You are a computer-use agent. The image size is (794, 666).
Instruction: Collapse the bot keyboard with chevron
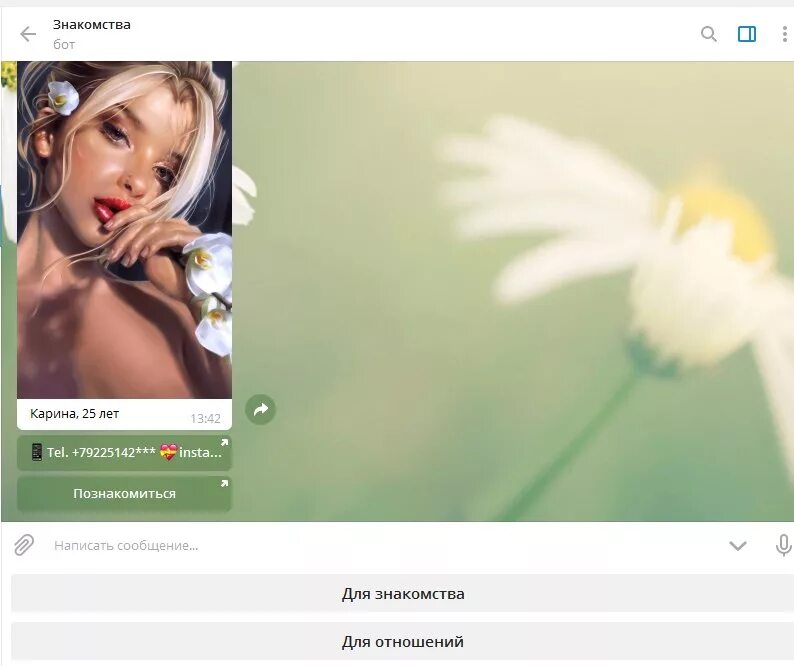pyautogui.click(x=738, y=546)
